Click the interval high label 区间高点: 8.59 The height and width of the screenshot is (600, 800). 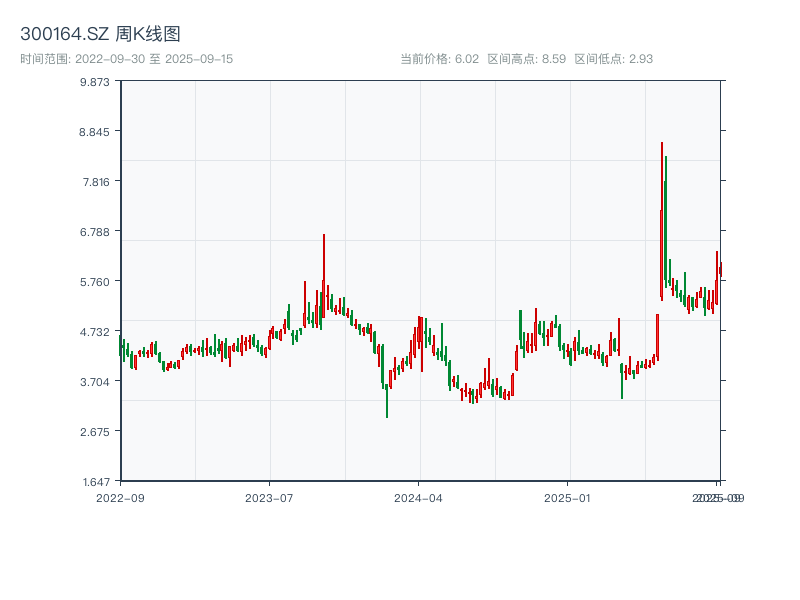(527, 59)
